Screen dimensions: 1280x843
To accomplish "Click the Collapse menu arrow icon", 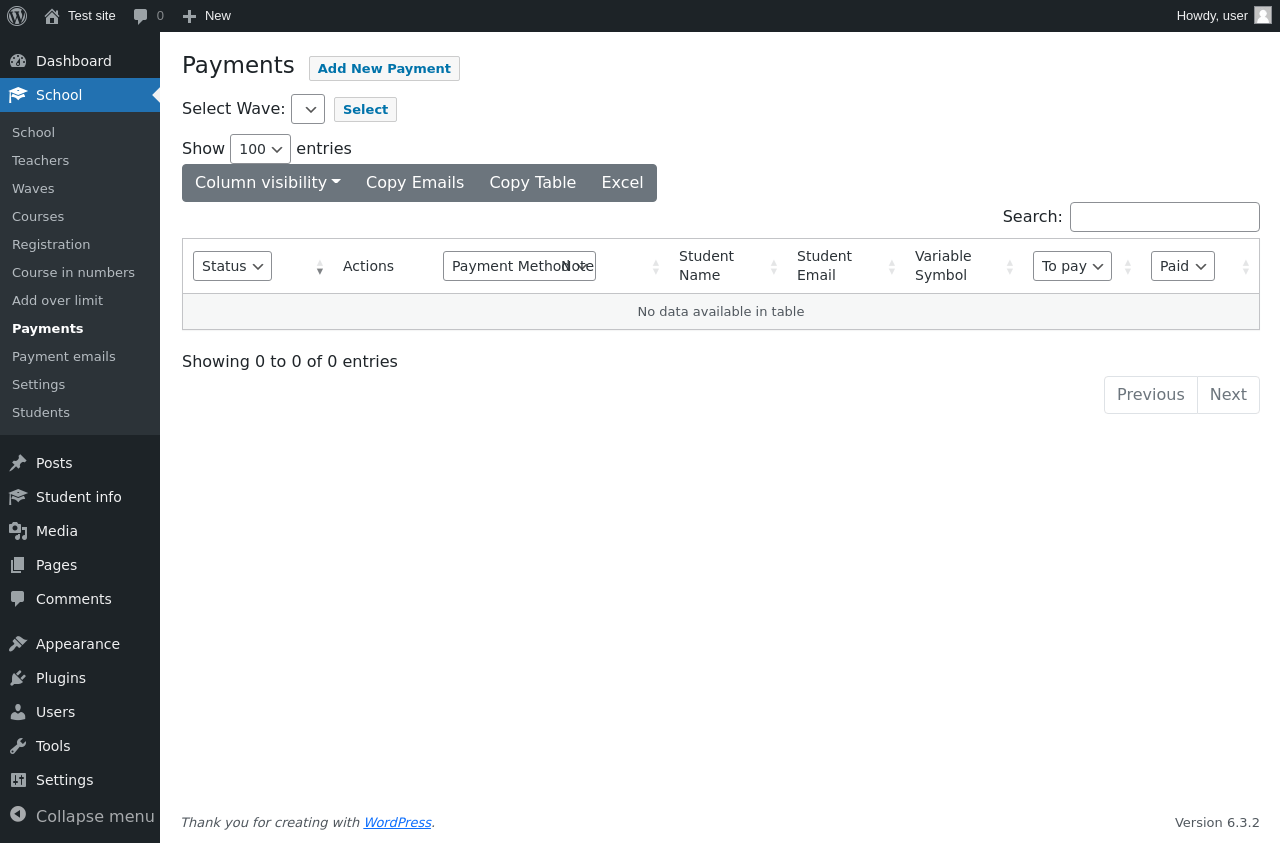I will point(18,815).
